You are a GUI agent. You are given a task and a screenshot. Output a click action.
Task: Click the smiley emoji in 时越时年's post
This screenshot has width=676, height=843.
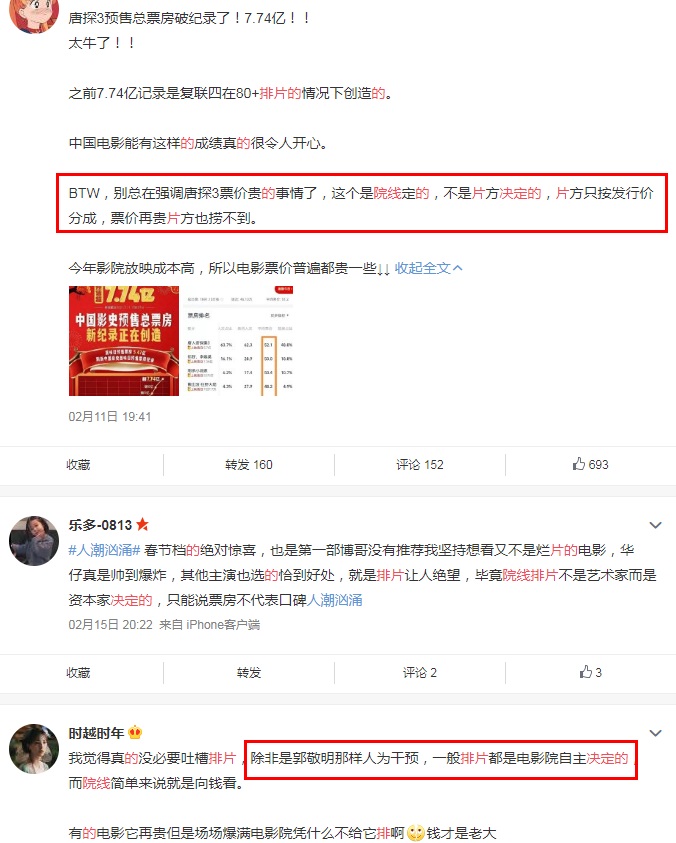pos(415,833)
